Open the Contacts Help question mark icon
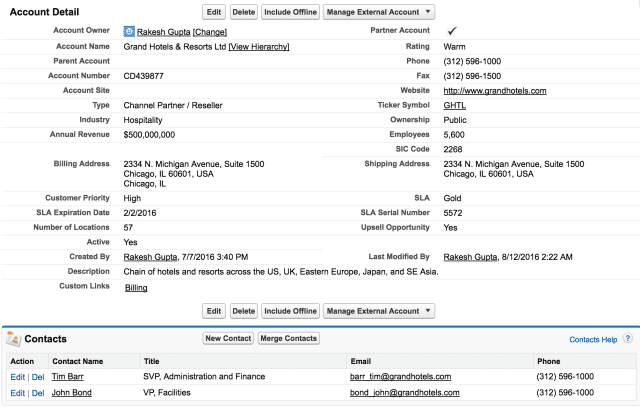 [627, 339]
